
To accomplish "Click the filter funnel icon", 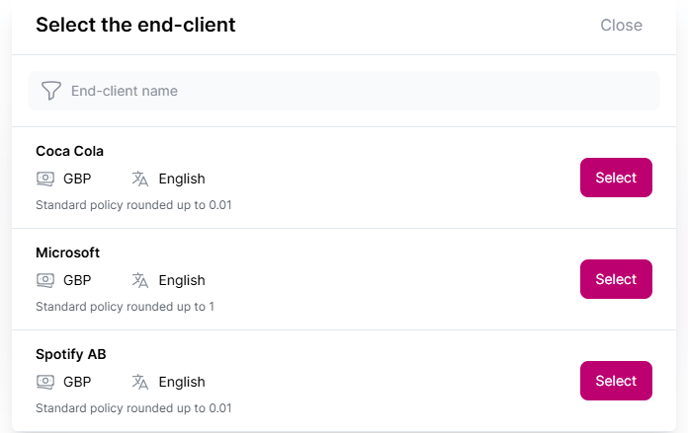I will click(x=51, y=91).
